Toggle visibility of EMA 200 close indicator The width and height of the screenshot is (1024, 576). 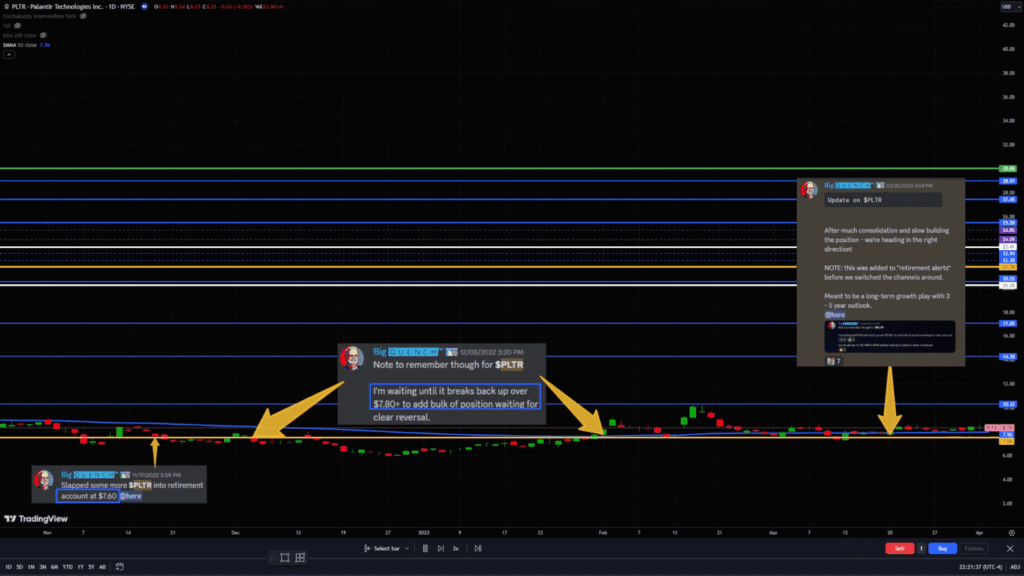(43, 35)
